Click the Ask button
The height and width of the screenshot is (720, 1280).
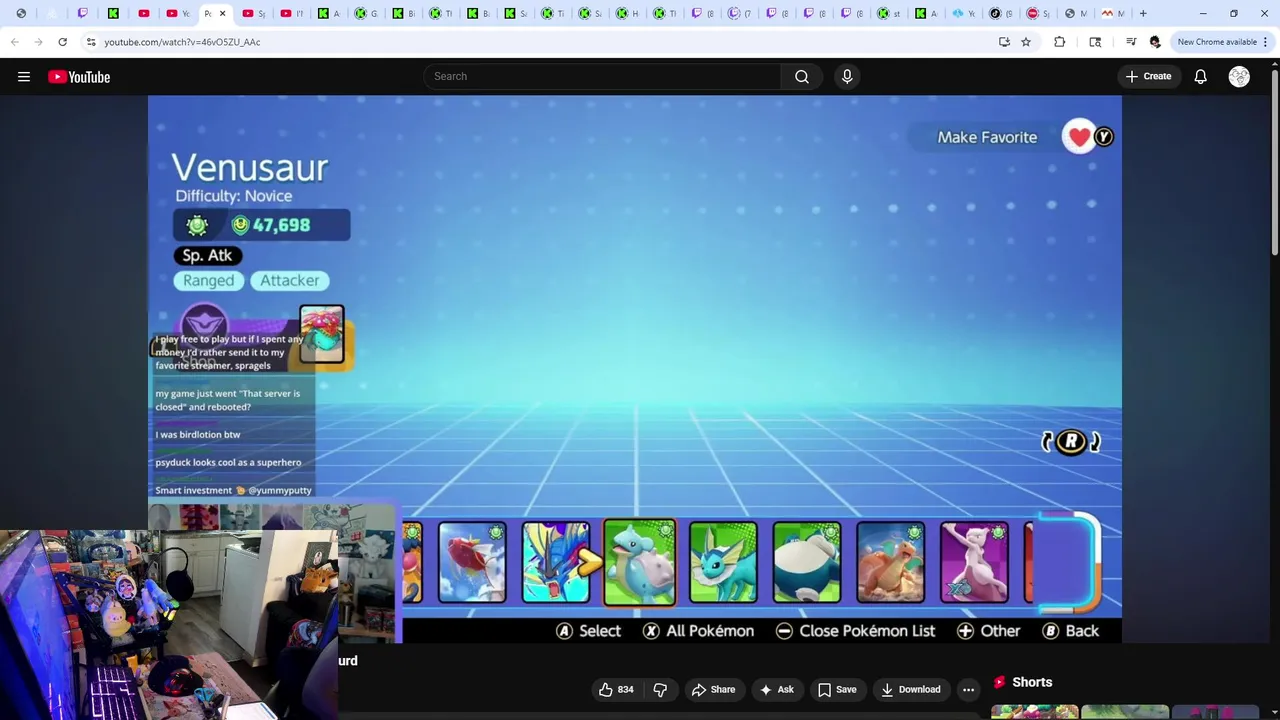tap(776, 689)
